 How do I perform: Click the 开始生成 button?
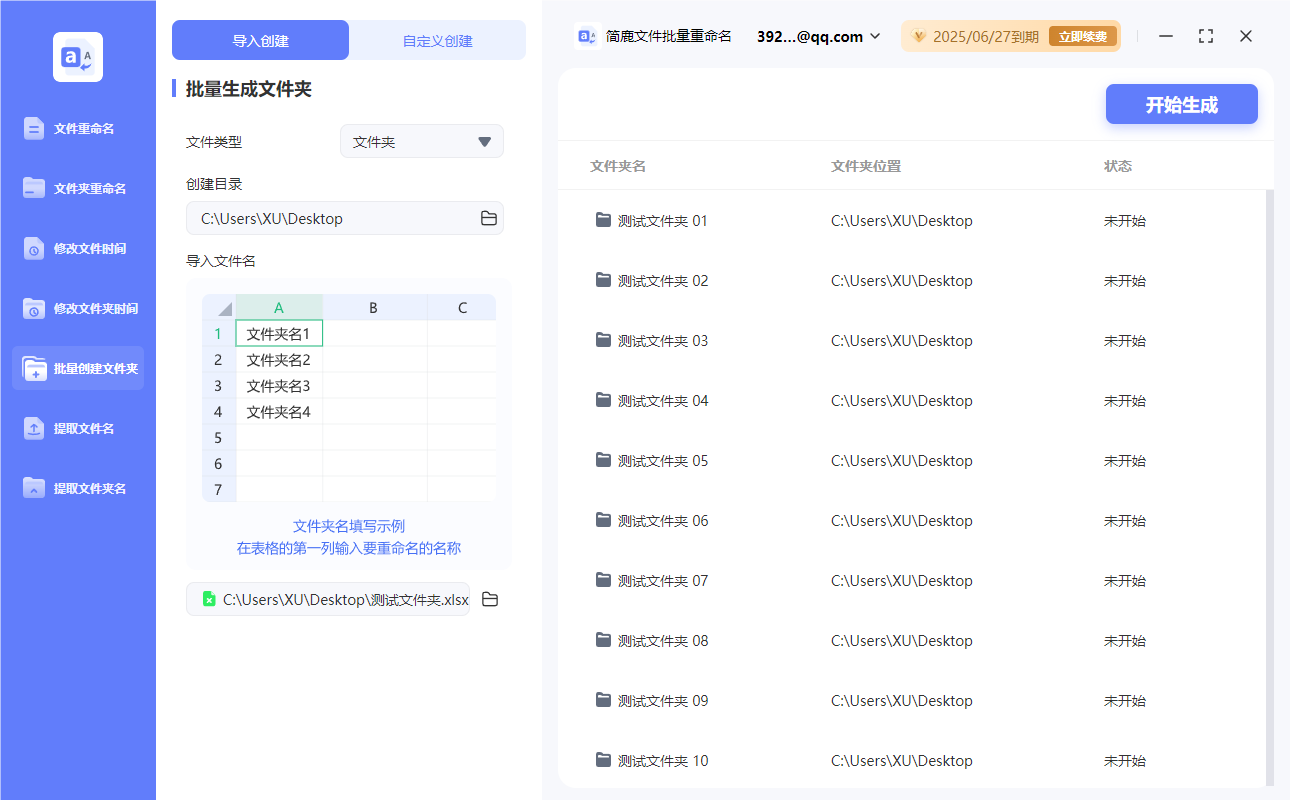point(1181,105)
